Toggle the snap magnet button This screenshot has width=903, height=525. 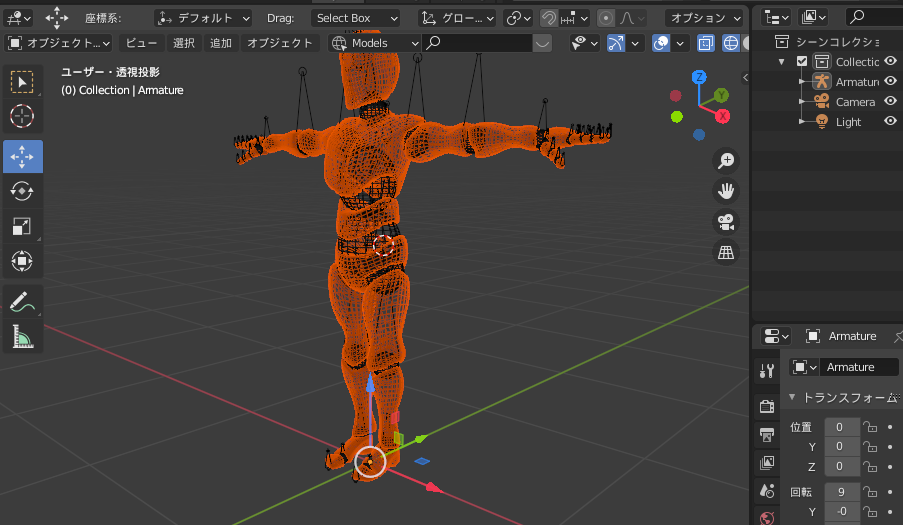pos(549,18)
